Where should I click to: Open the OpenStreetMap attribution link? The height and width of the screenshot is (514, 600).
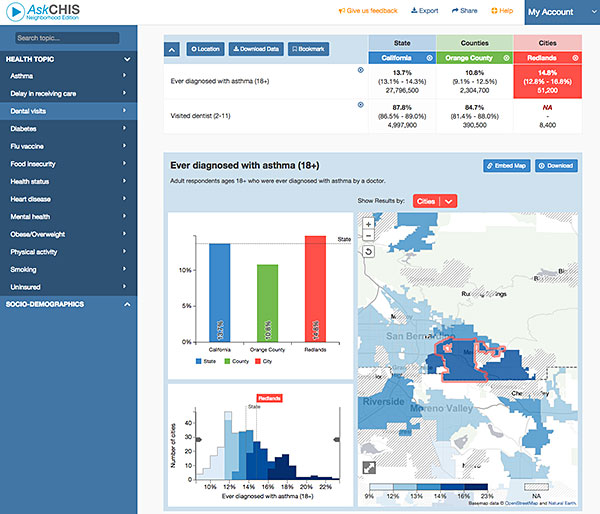coord(522,503)
